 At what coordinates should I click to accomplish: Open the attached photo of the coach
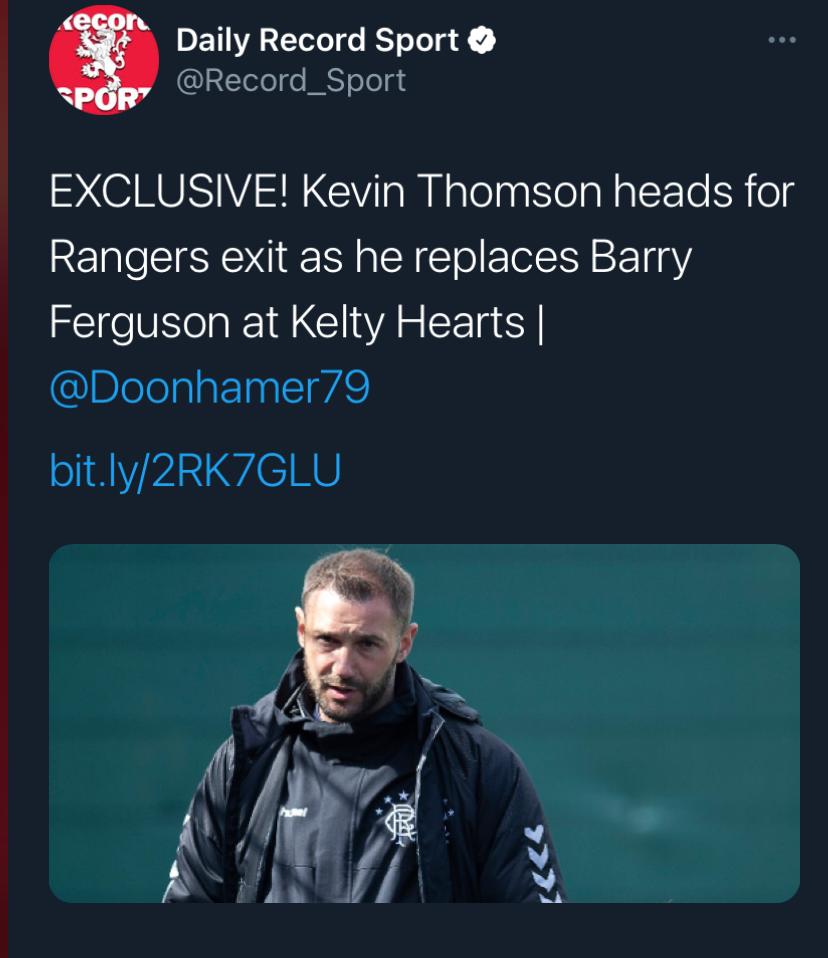424,723
